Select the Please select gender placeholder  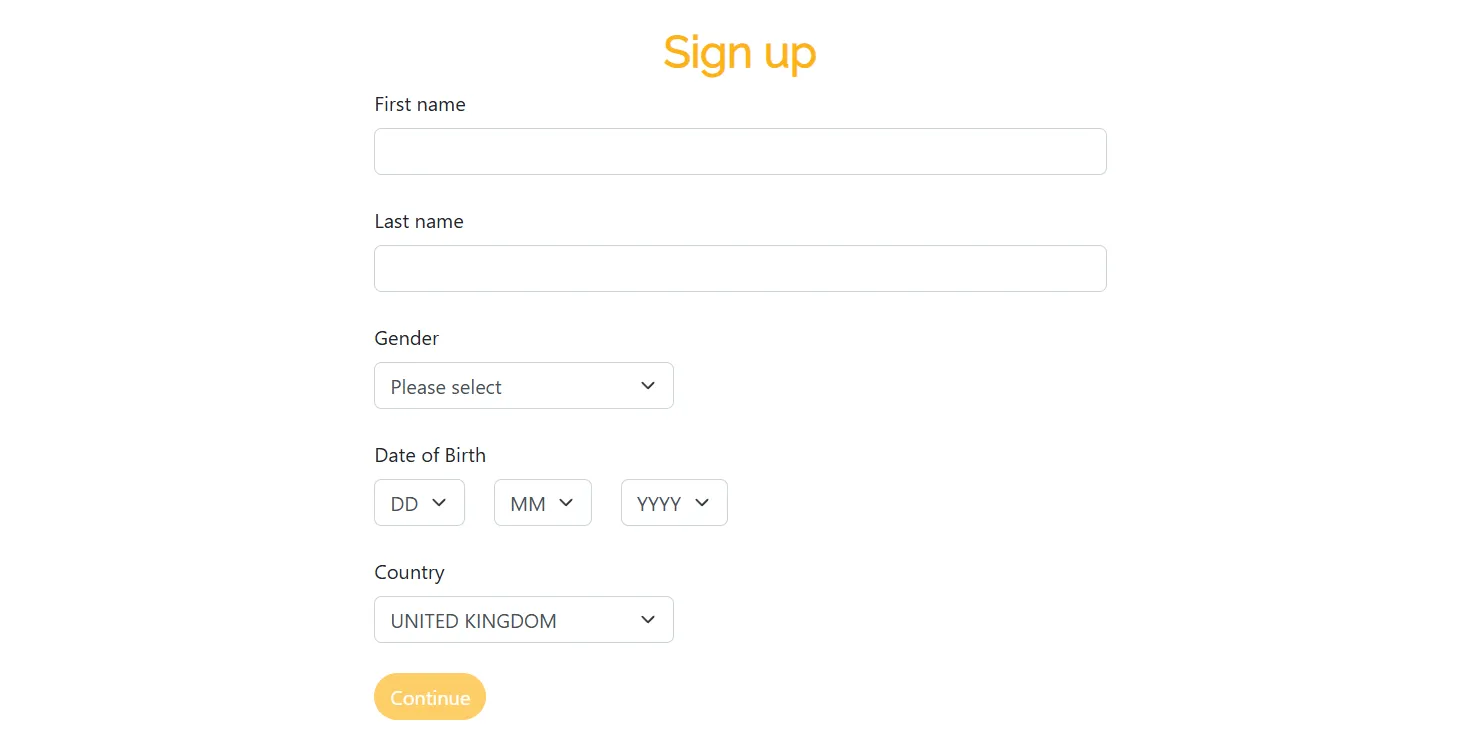click(446, 386)
